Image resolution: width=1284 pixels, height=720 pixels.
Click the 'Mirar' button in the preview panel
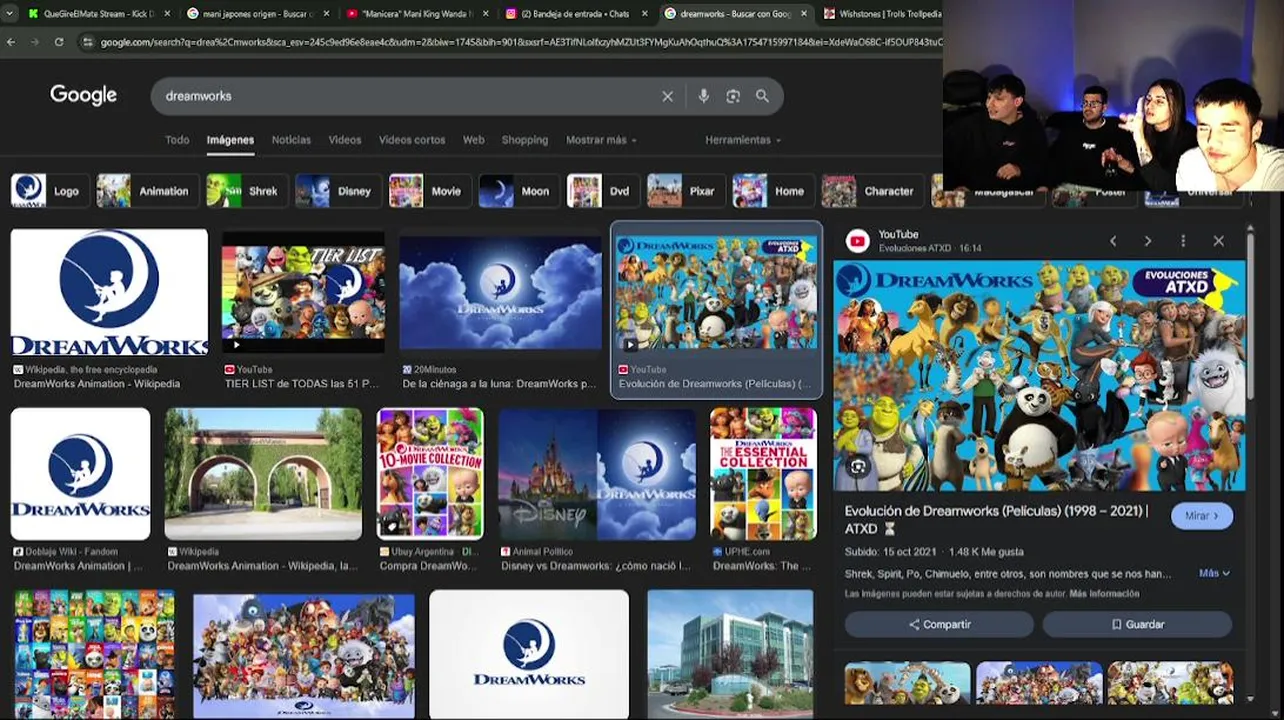(1202, 516)
